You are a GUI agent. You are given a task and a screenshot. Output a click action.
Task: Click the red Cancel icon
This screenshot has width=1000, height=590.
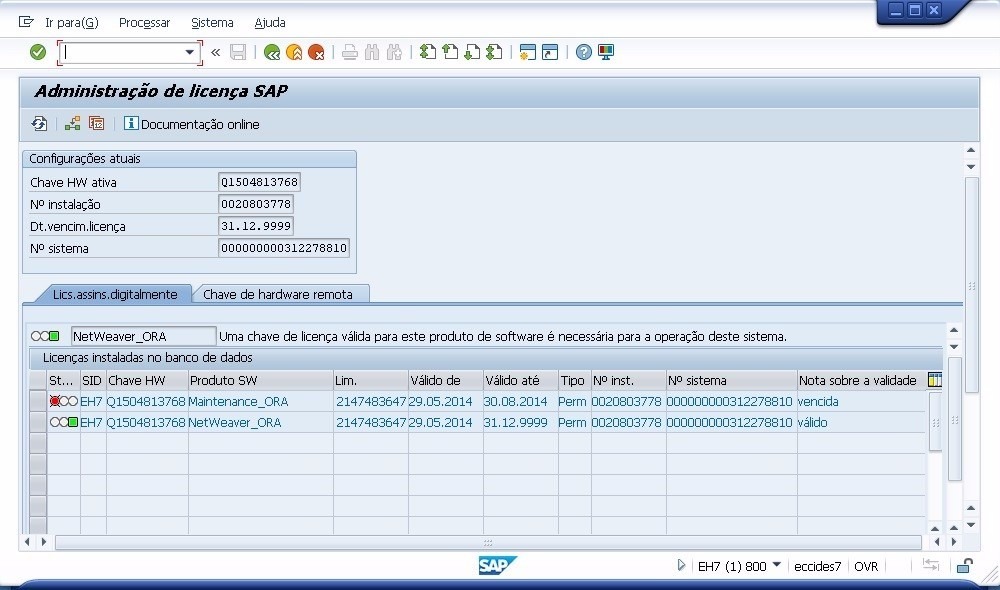pos(316,52)
